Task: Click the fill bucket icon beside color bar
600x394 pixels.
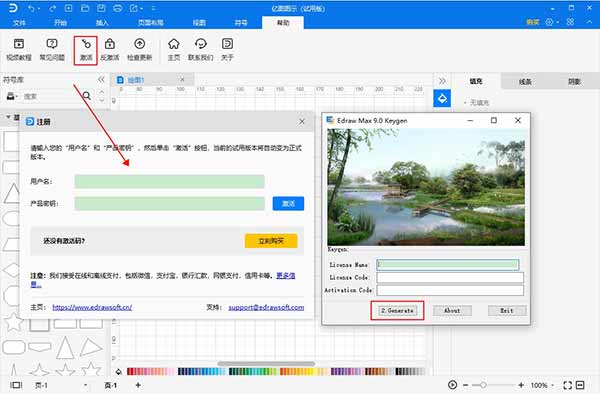Action: [119, 371]
